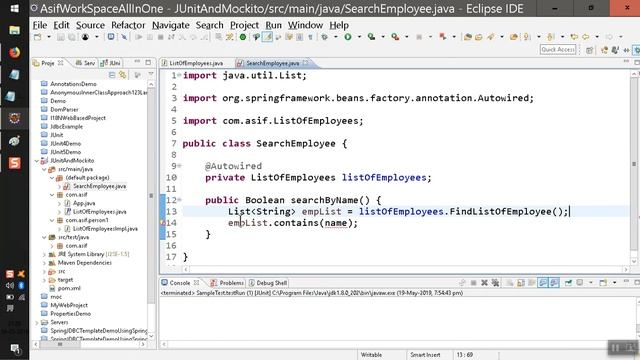This screenshot has width=640, height=360.
Task: Click the Coverage run icon in toolbar
Action: (371, 37)
